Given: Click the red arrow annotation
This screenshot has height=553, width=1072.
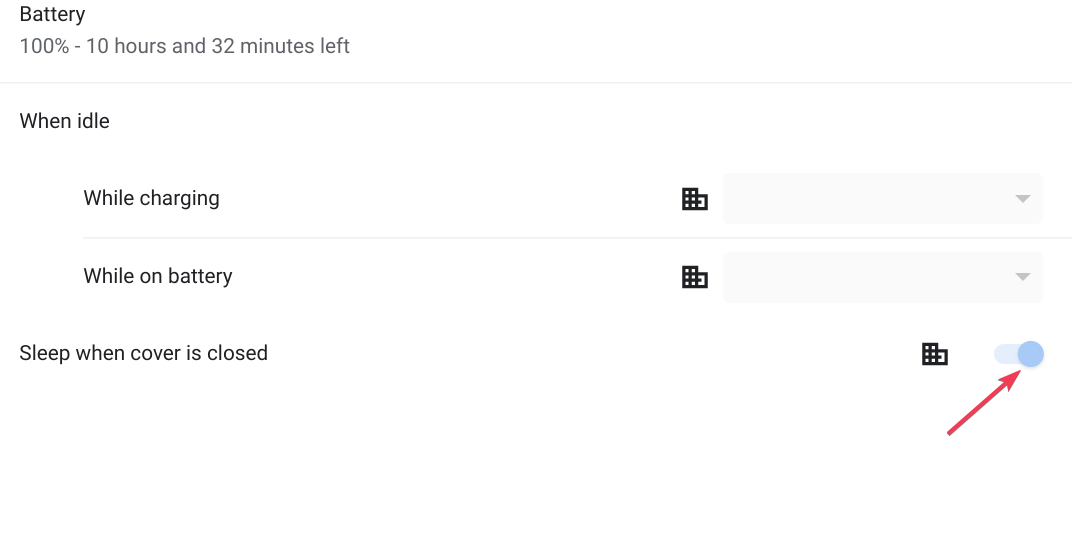Looking at the screenshot, I should 982,400.
